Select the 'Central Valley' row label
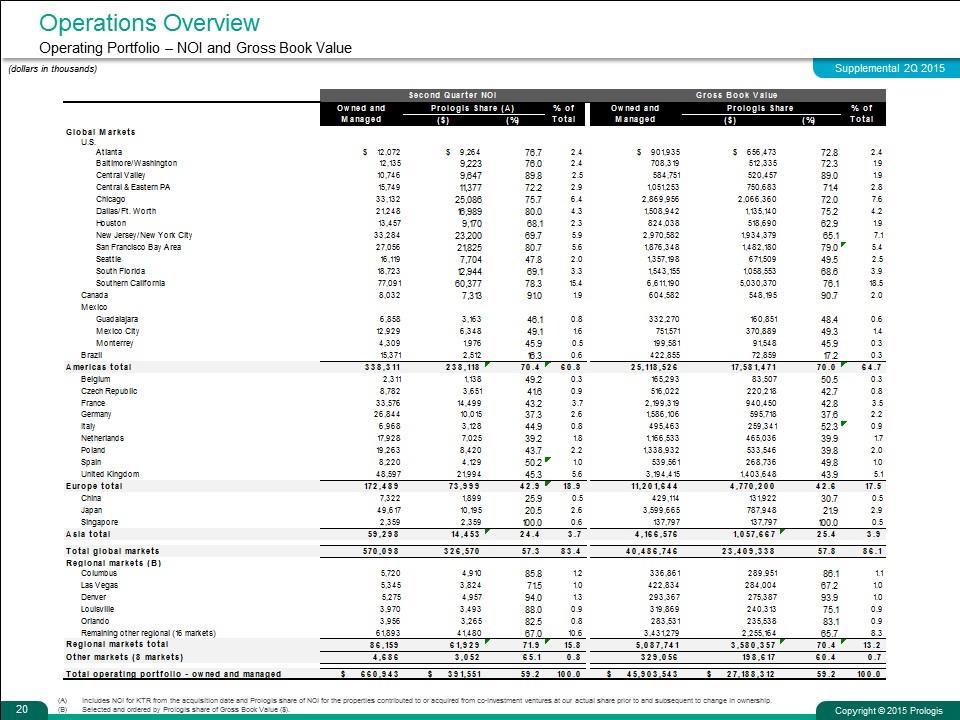 (x=121, y=175)
